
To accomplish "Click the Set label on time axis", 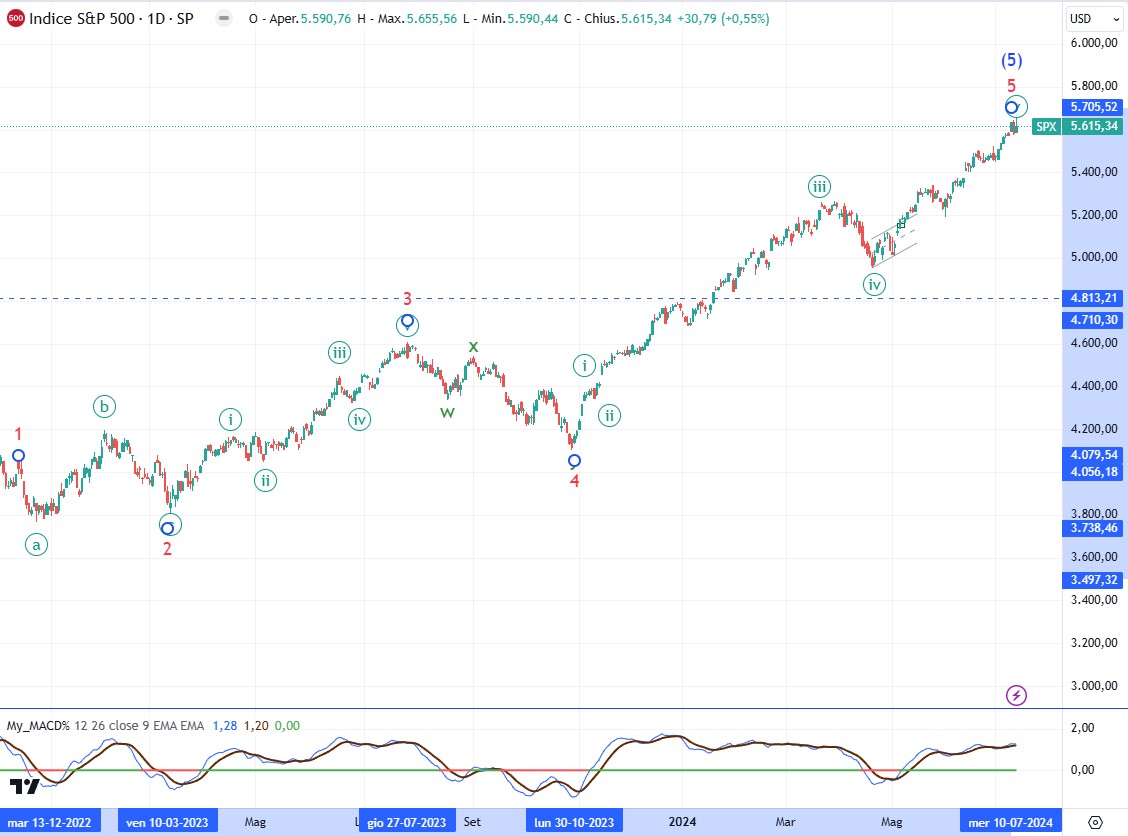I will pyautogui.click(x=472, y=822).
